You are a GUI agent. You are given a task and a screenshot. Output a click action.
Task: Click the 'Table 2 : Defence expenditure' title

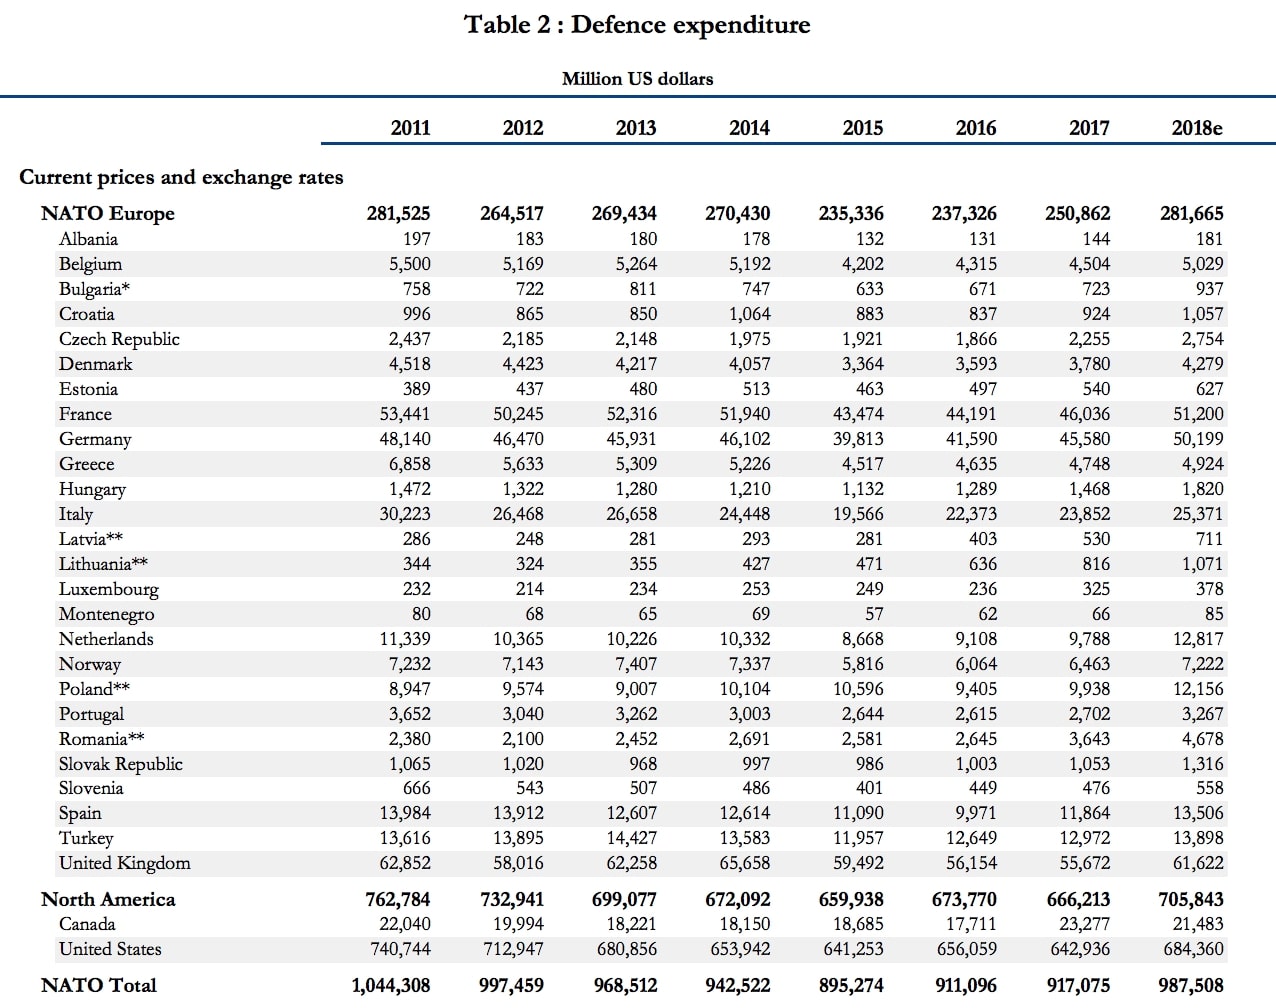click(637, 25)
